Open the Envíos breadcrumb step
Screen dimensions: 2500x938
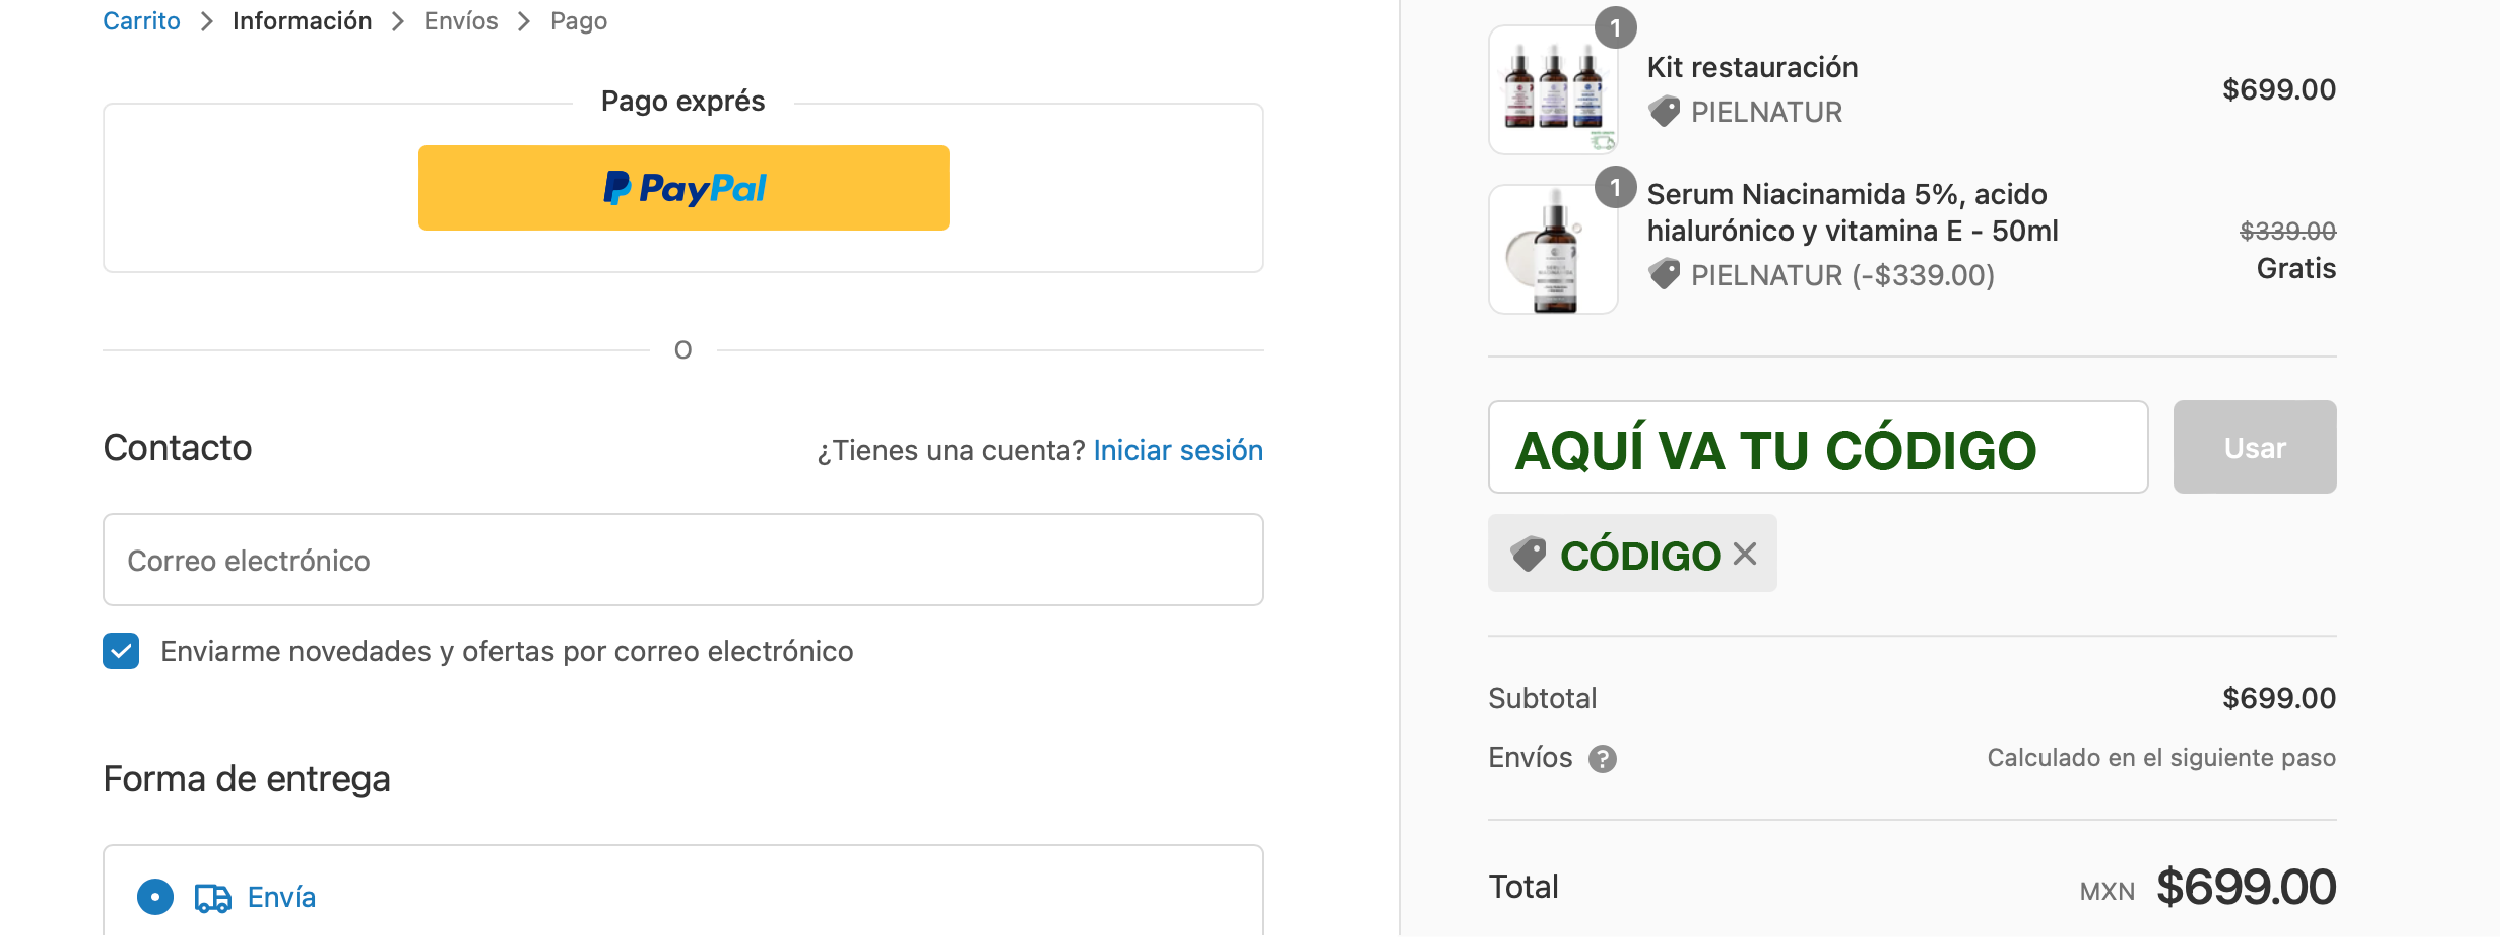[x=461, y=21]
